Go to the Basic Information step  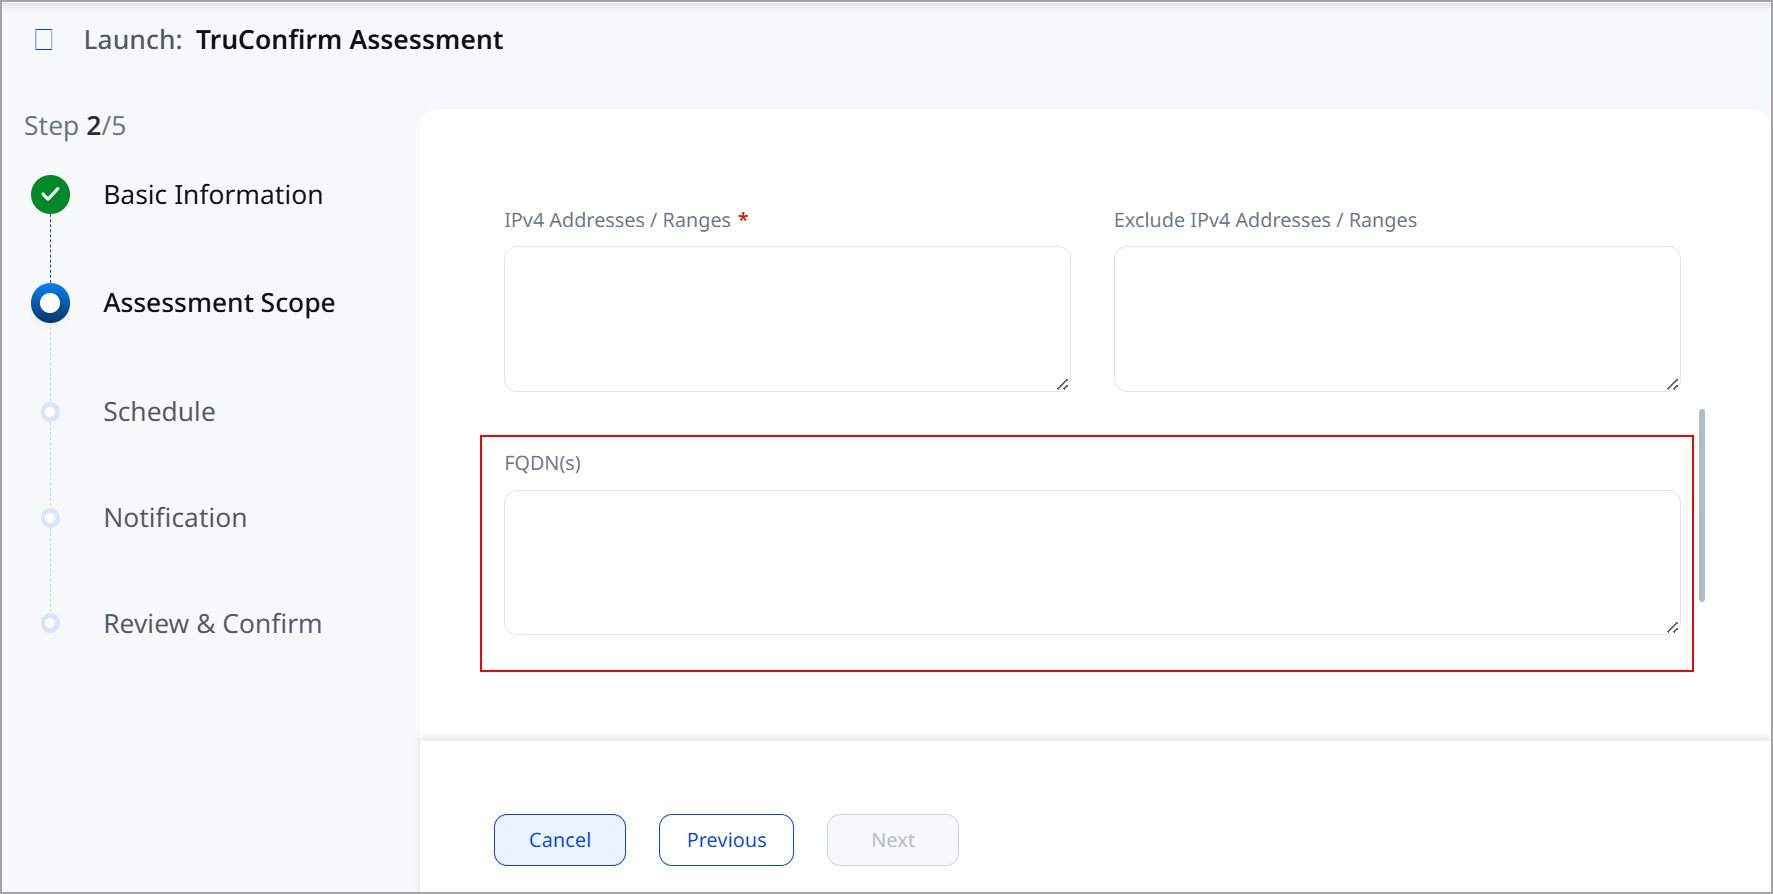coord(213,195)
